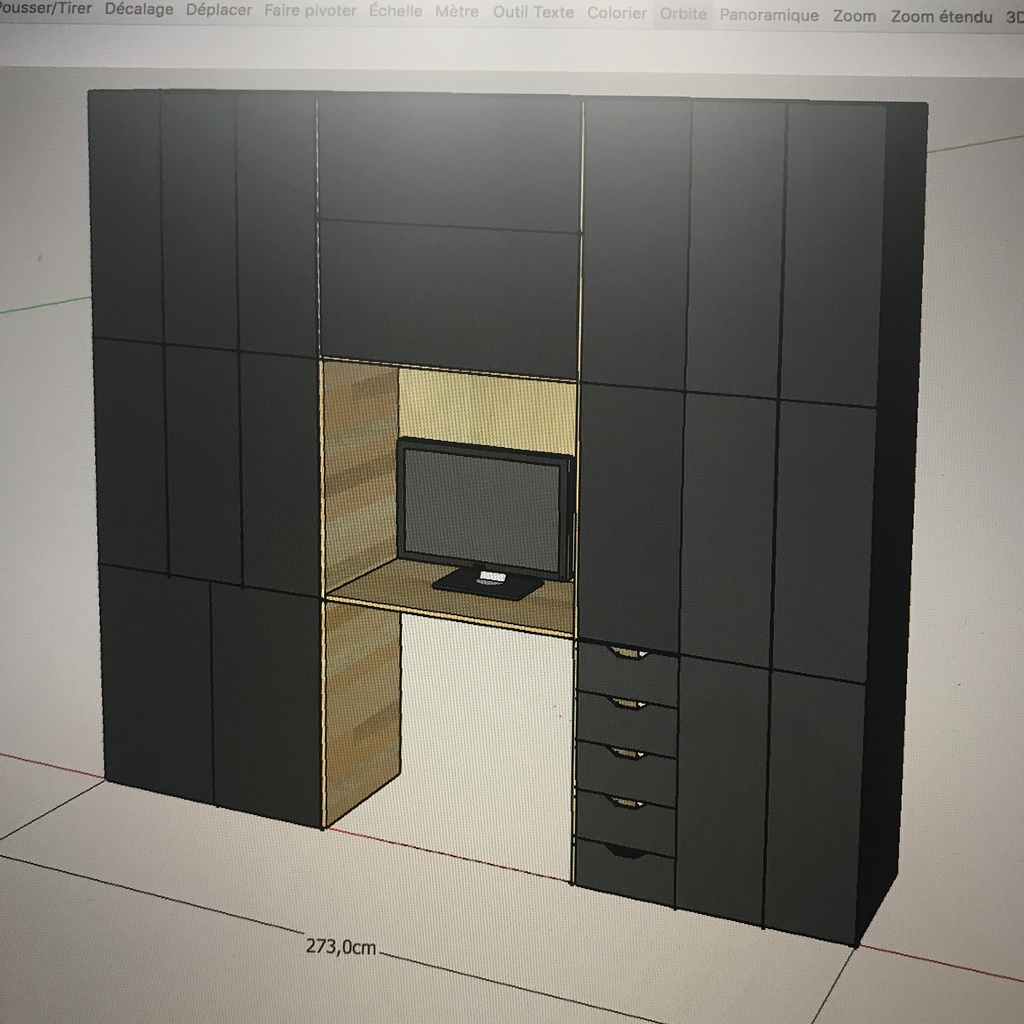The height and width of the screenshot is (1024, 1024).
Task: Click the top drawer front with handle
Action: (x=628, y=673)
